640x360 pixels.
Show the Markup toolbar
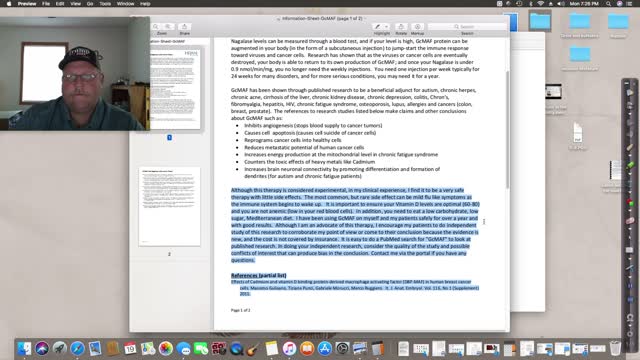pyautogui.click(x=417, y=27)
